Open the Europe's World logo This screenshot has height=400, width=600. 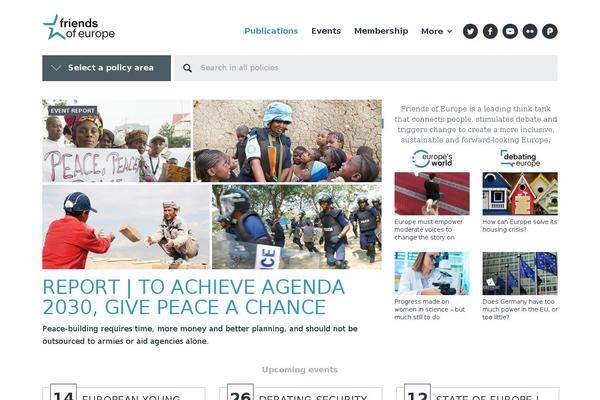click(x=432, y=158)
